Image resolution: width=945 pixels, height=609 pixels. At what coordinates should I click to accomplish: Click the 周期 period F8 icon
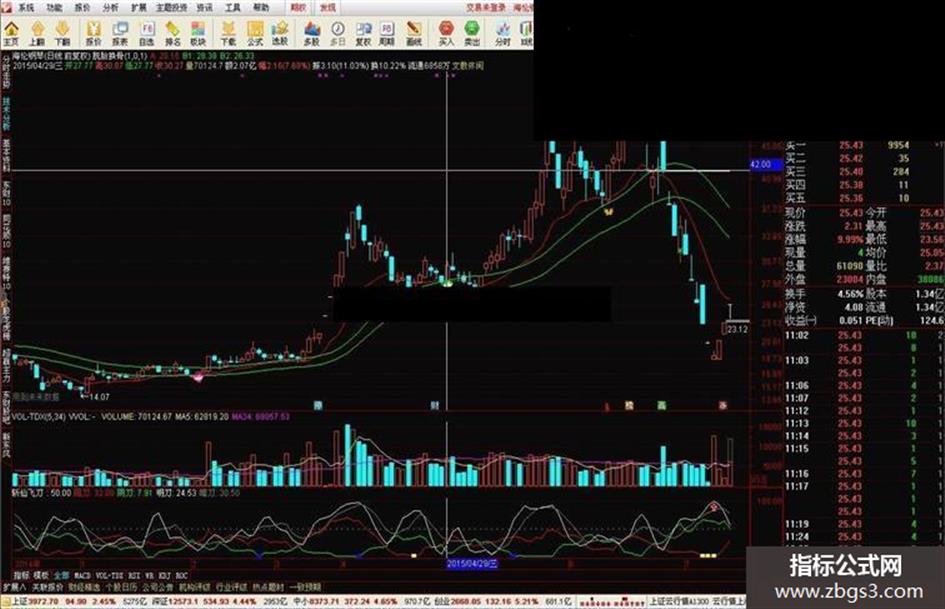pyautogui.click(x=387, y=33)
